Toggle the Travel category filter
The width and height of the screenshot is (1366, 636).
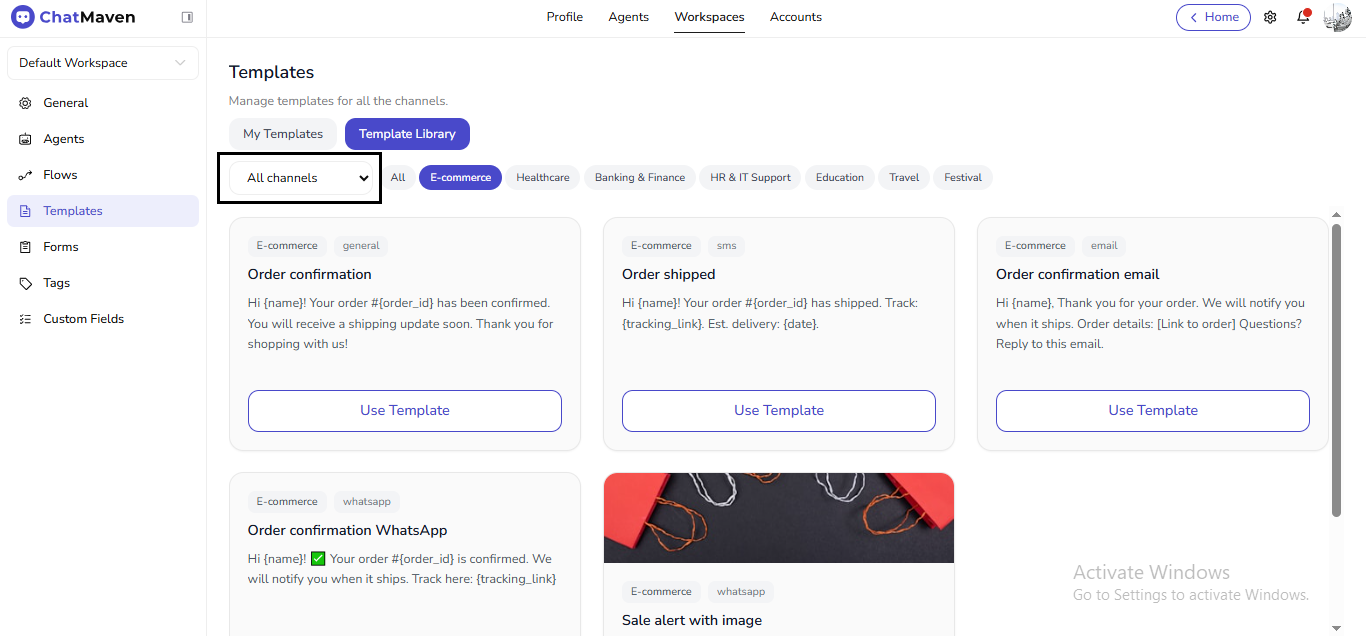(x=903, y=177)
